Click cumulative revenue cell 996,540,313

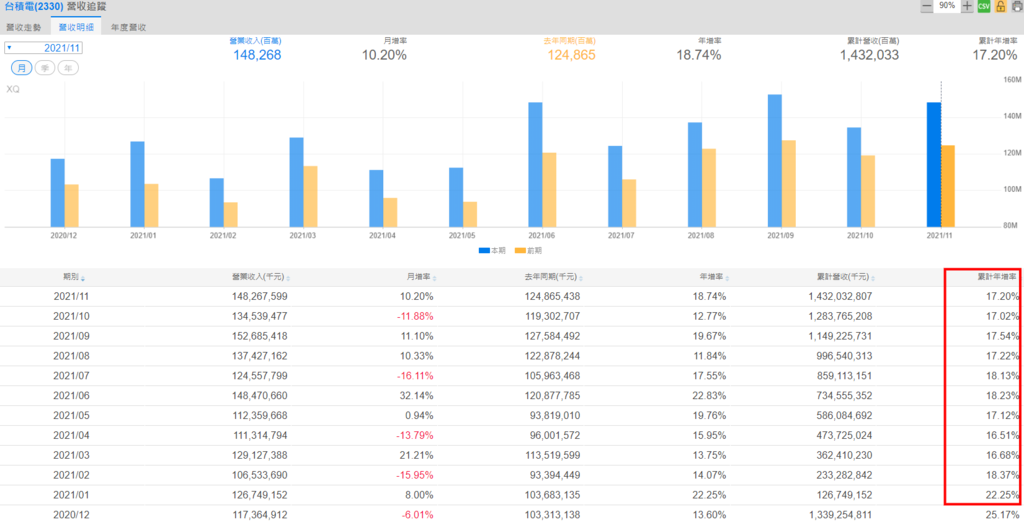[x=844, y=356]
